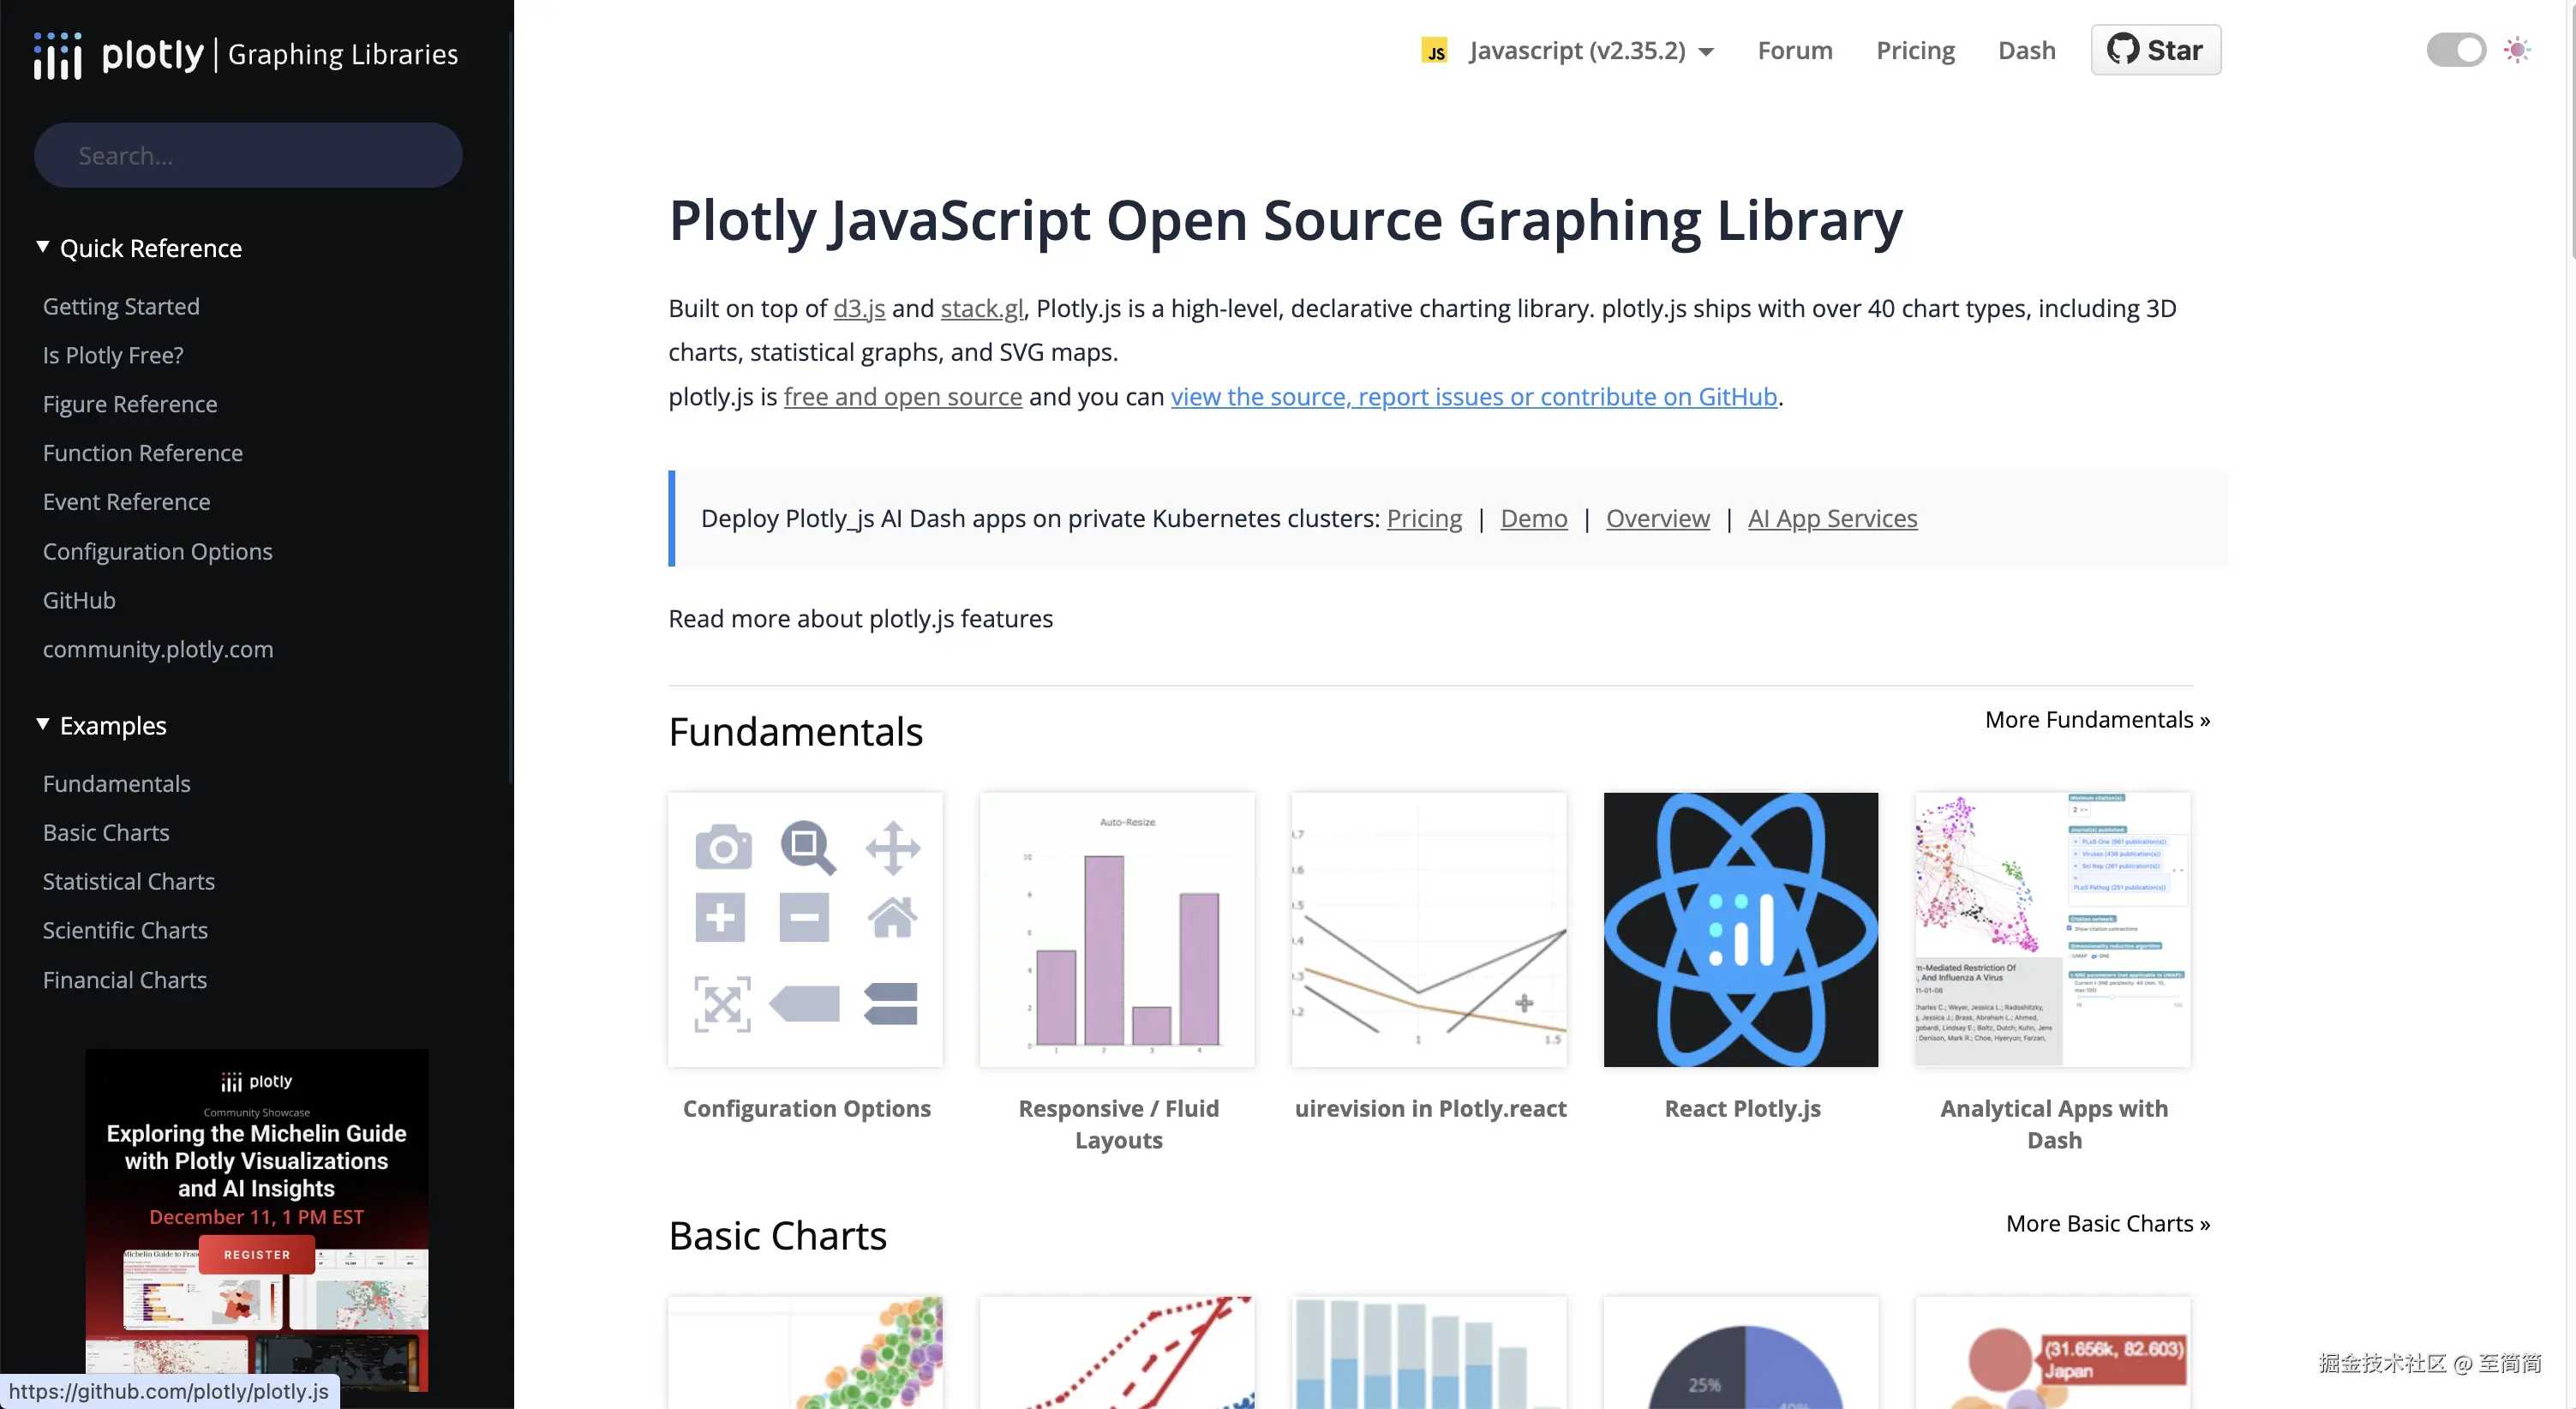Click in the Search input field
Screen dimensions: 2576x1409
(248, 156)
